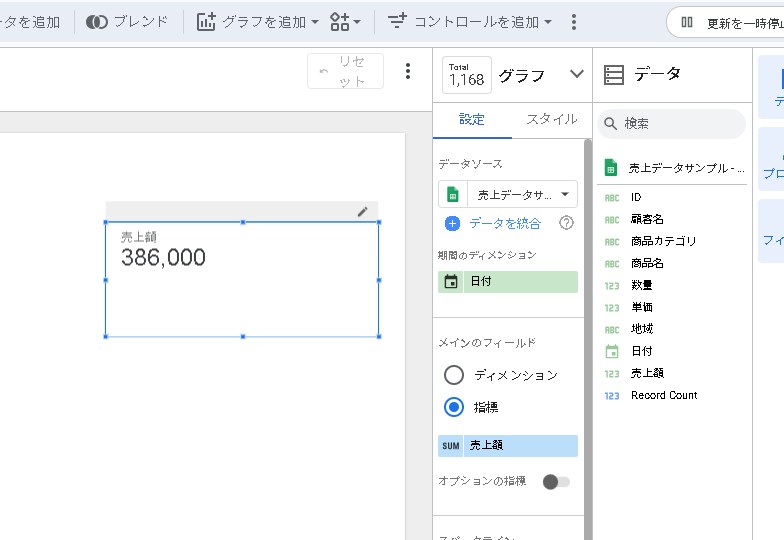Switch to the スタイル tab
This screenshot has width=784, height=540.
click(x=551, y=119)
